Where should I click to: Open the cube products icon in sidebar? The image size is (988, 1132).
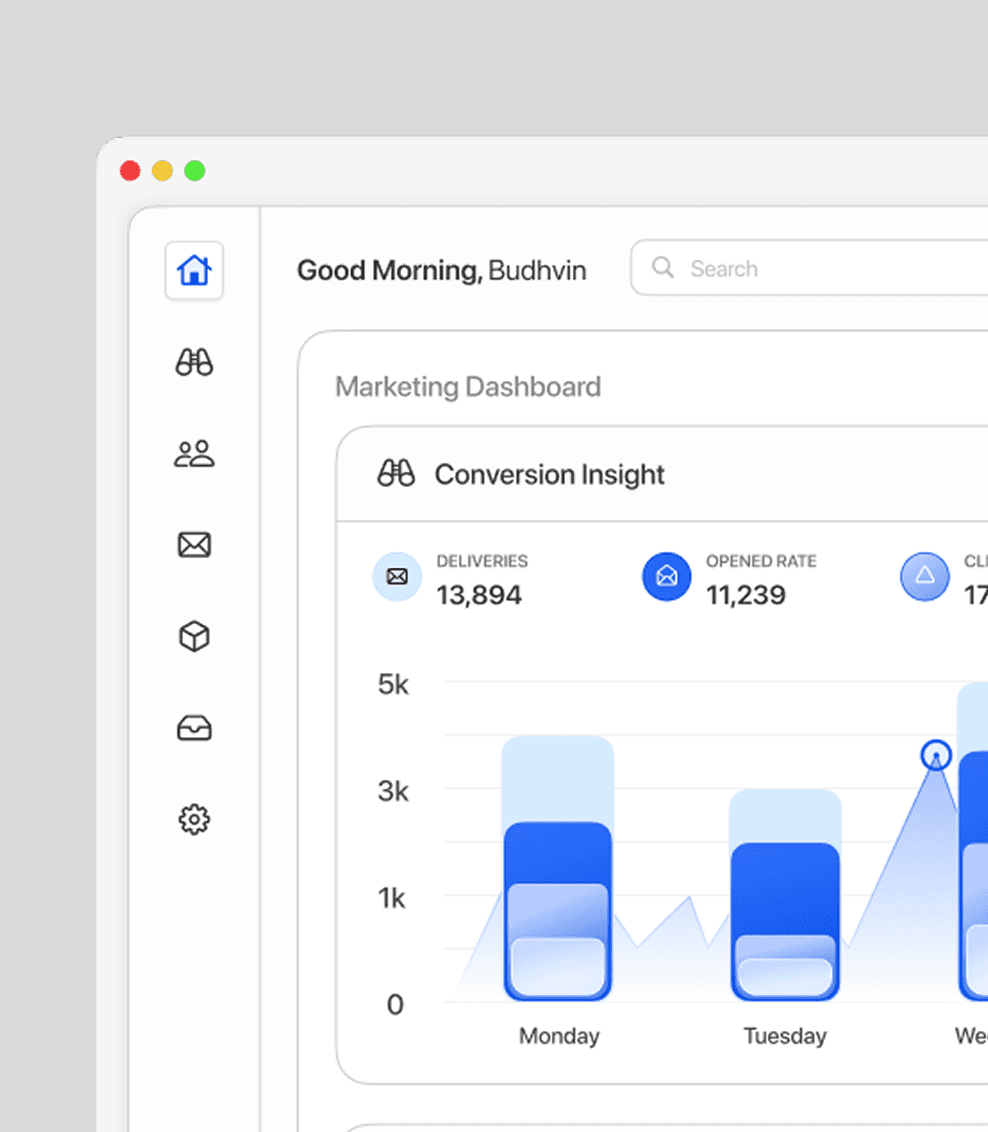[194, 636]
